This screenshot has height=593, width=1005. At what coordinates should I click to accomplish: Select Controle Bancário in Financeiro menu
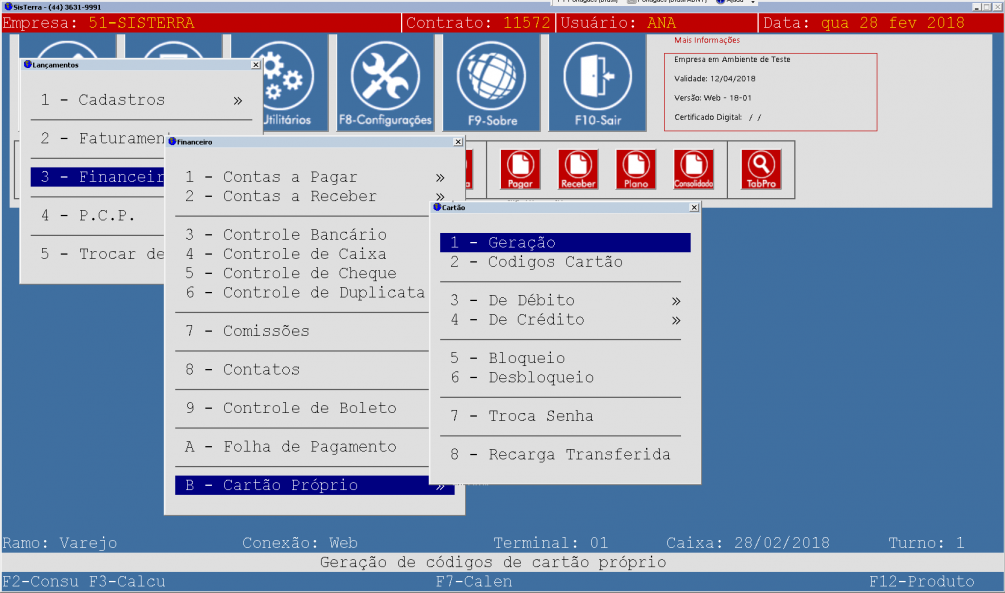pyautogui.click(x=304, y=235)
